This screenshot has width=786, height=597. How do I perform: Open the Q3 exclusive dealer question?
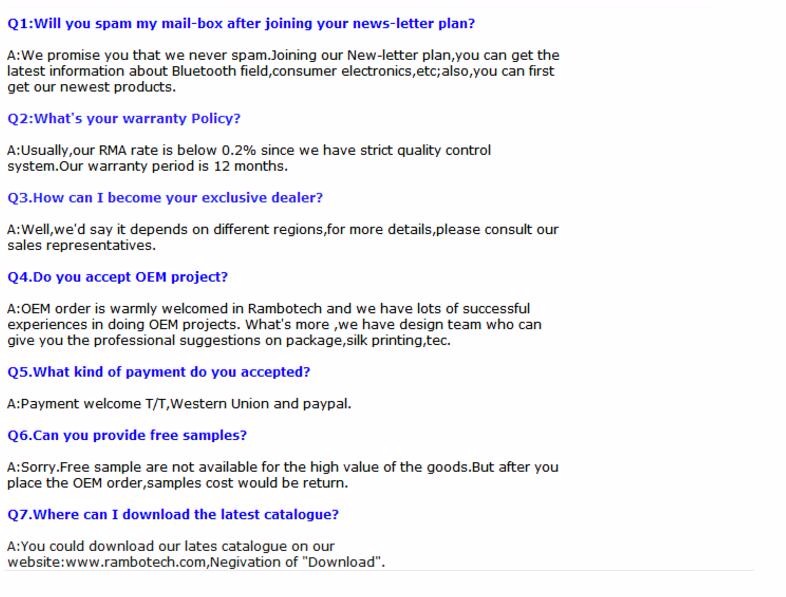coord(165,198)
